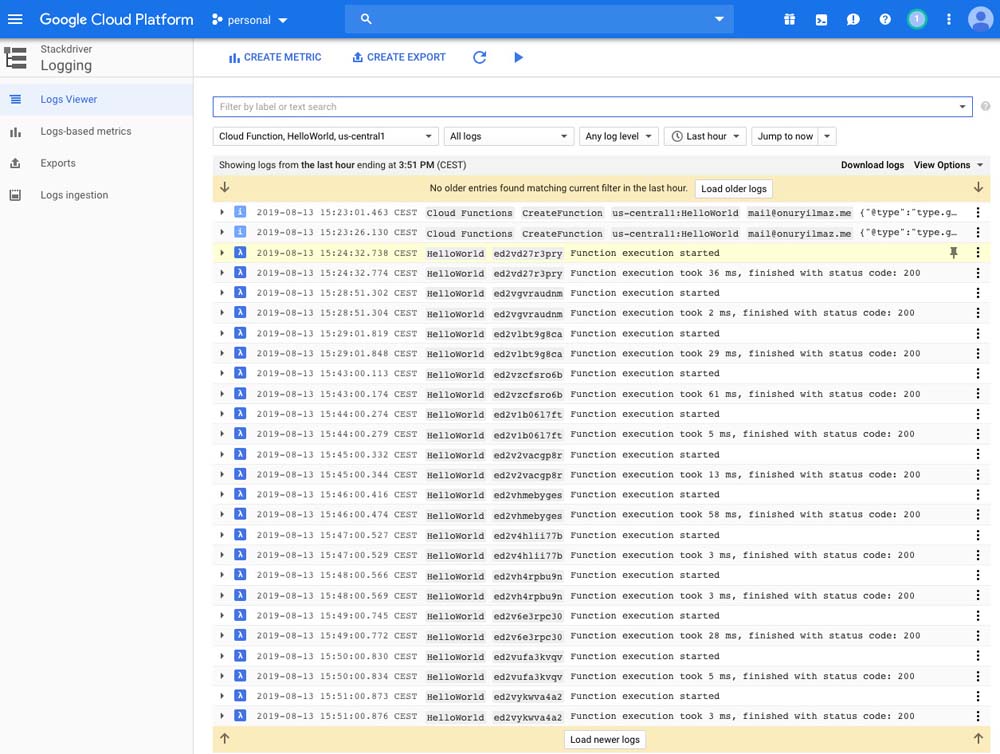Open the help question mark icon

click(x=885, y=19)
